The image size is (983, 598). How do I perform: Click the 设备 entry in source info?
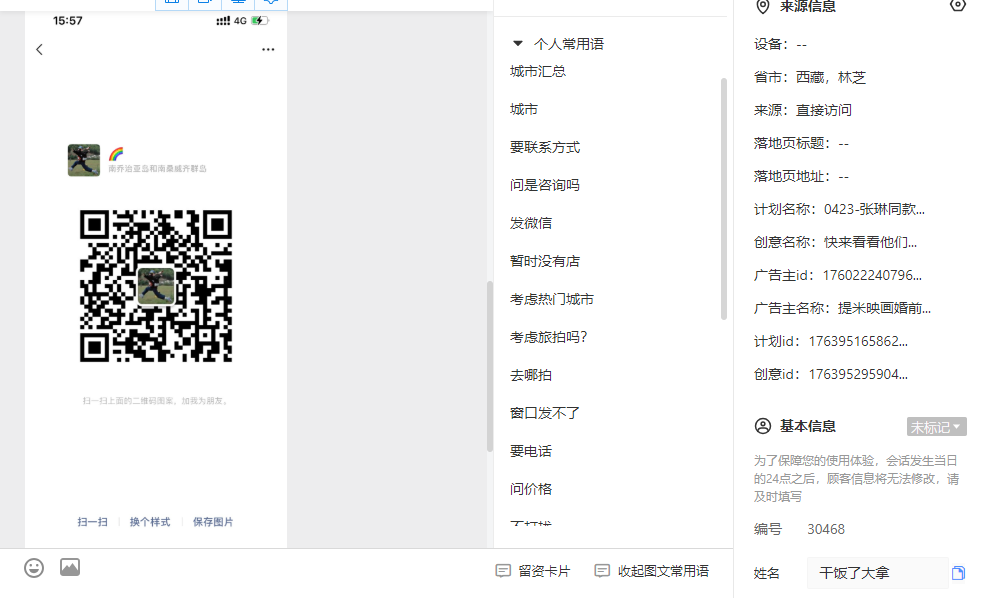(x=781, y=45)
